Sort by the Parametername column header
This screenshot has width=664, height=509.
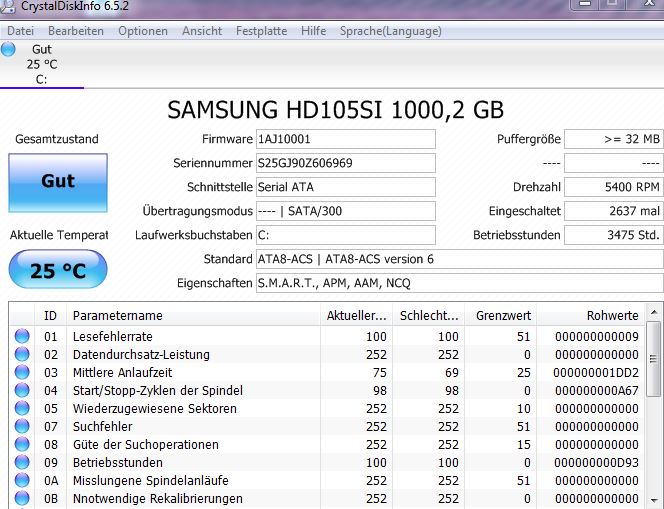tap(194, 315)
